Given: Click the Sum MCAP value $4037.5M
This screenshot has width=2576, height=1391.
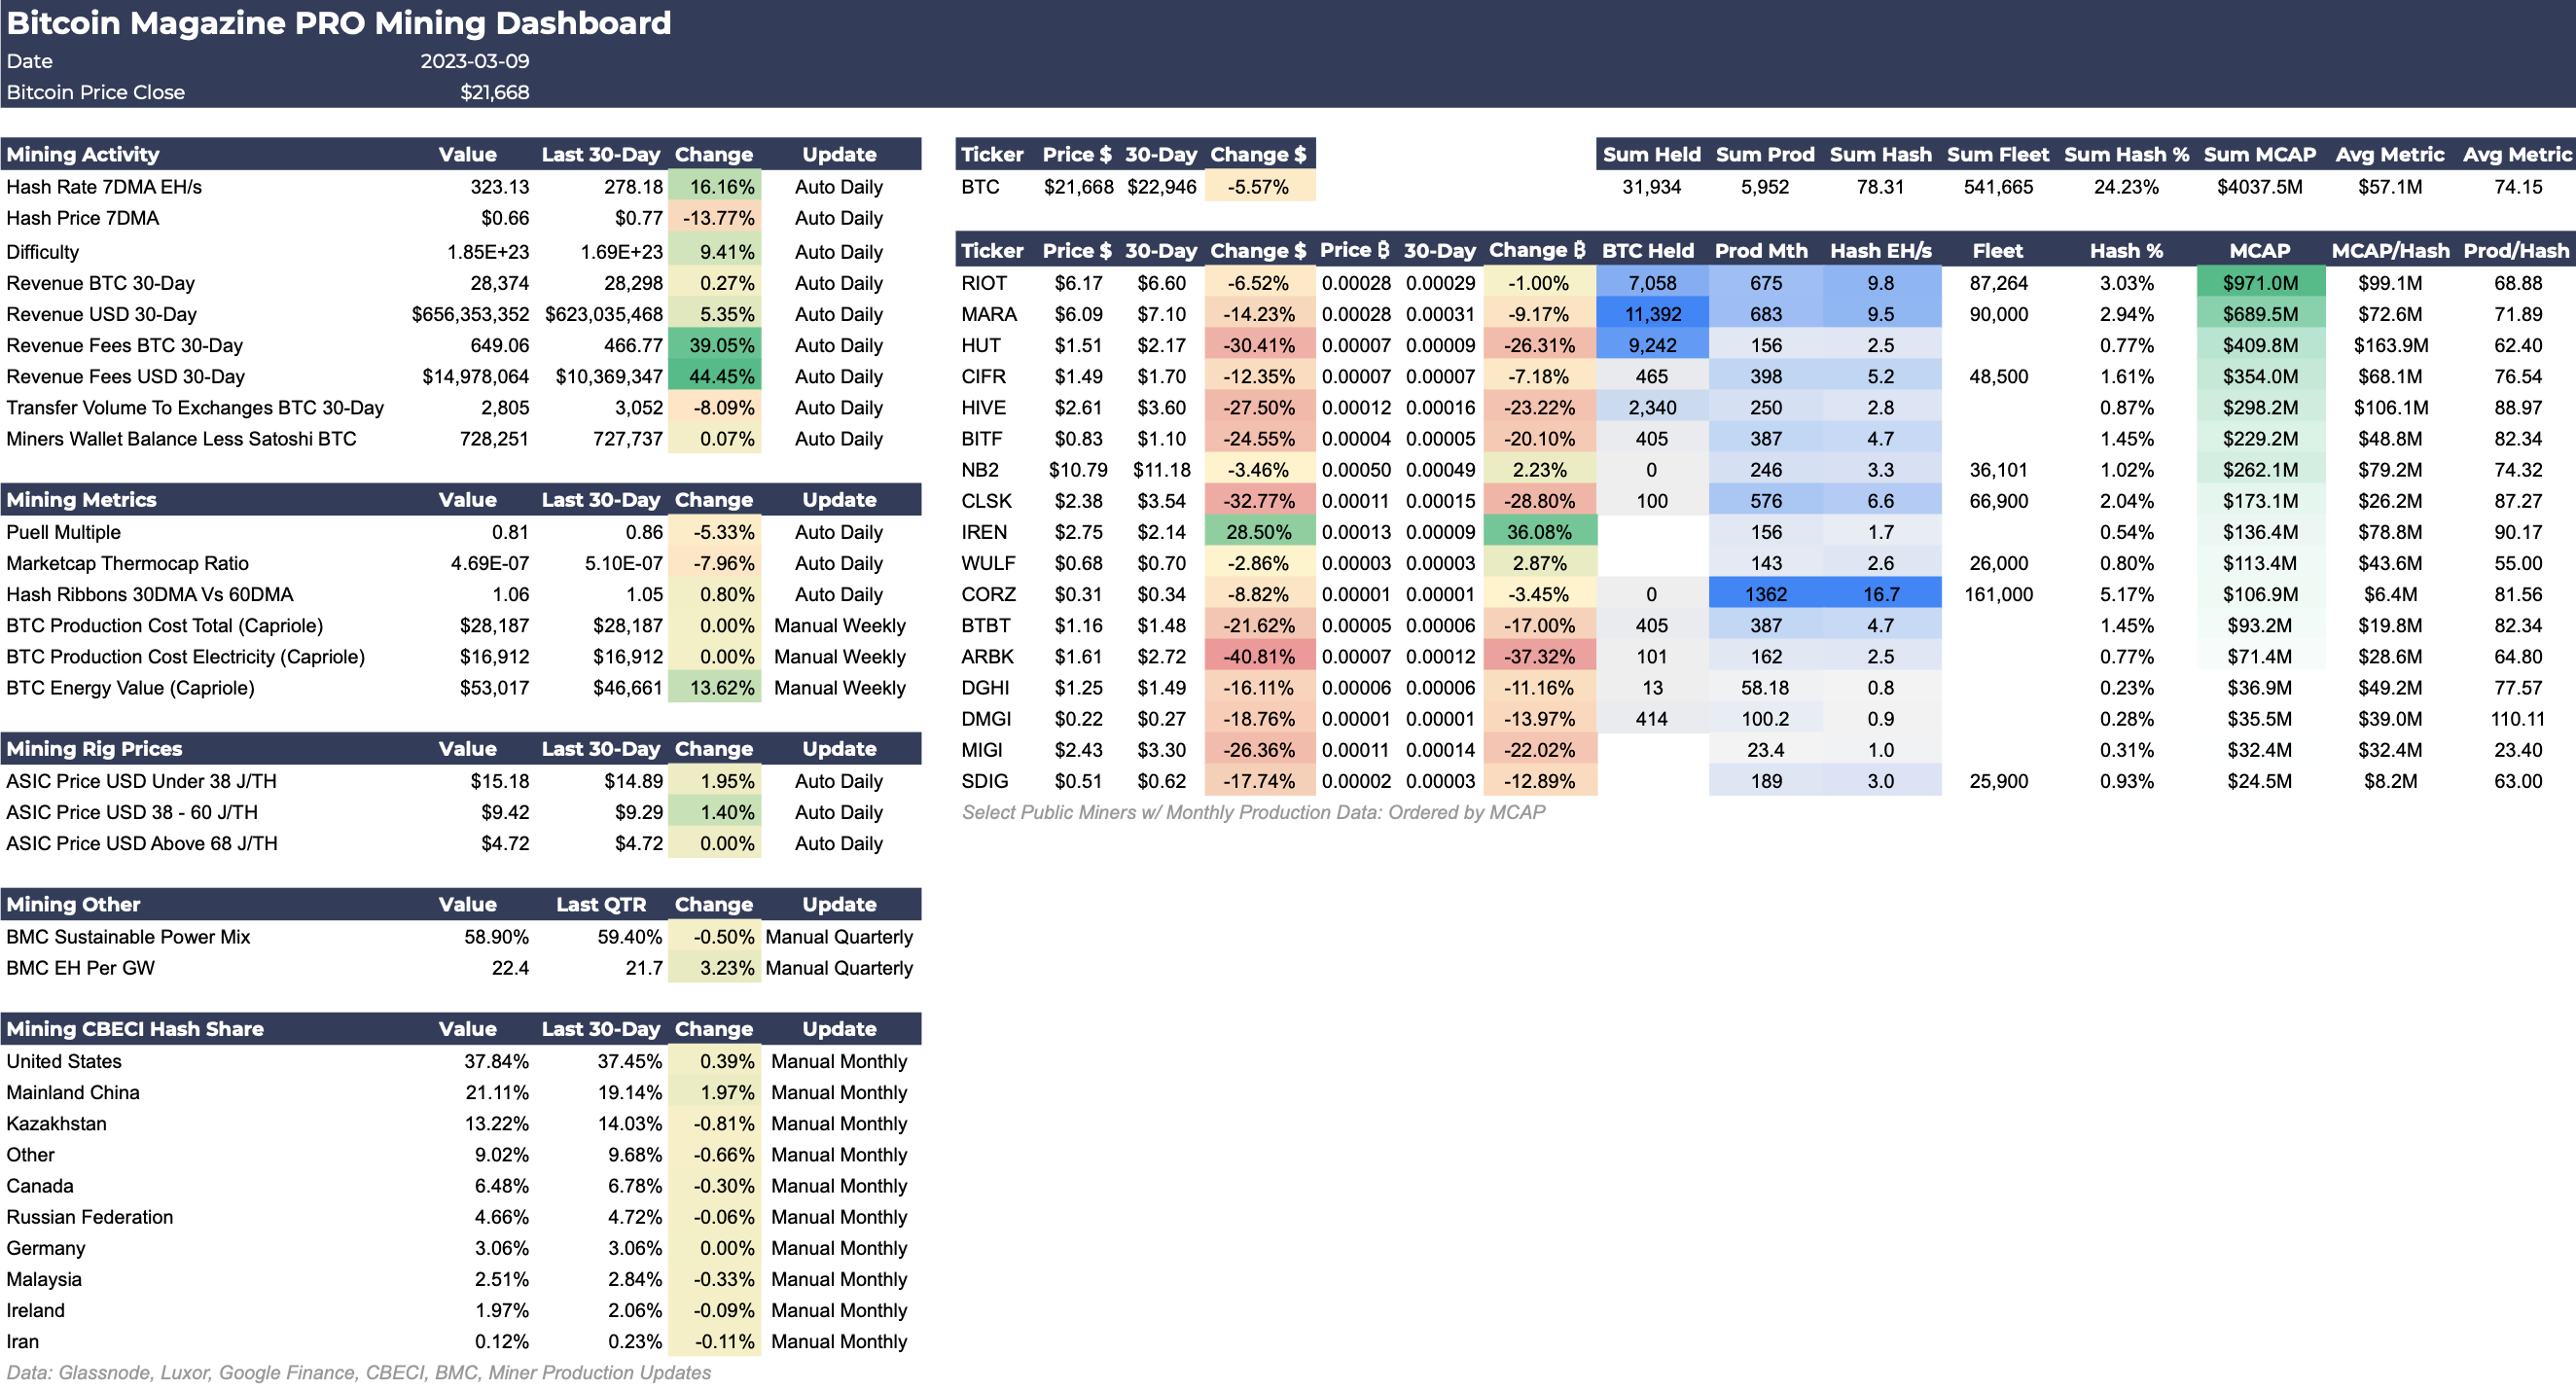Looking at the screenshot, I should [x=2259, y=187].
